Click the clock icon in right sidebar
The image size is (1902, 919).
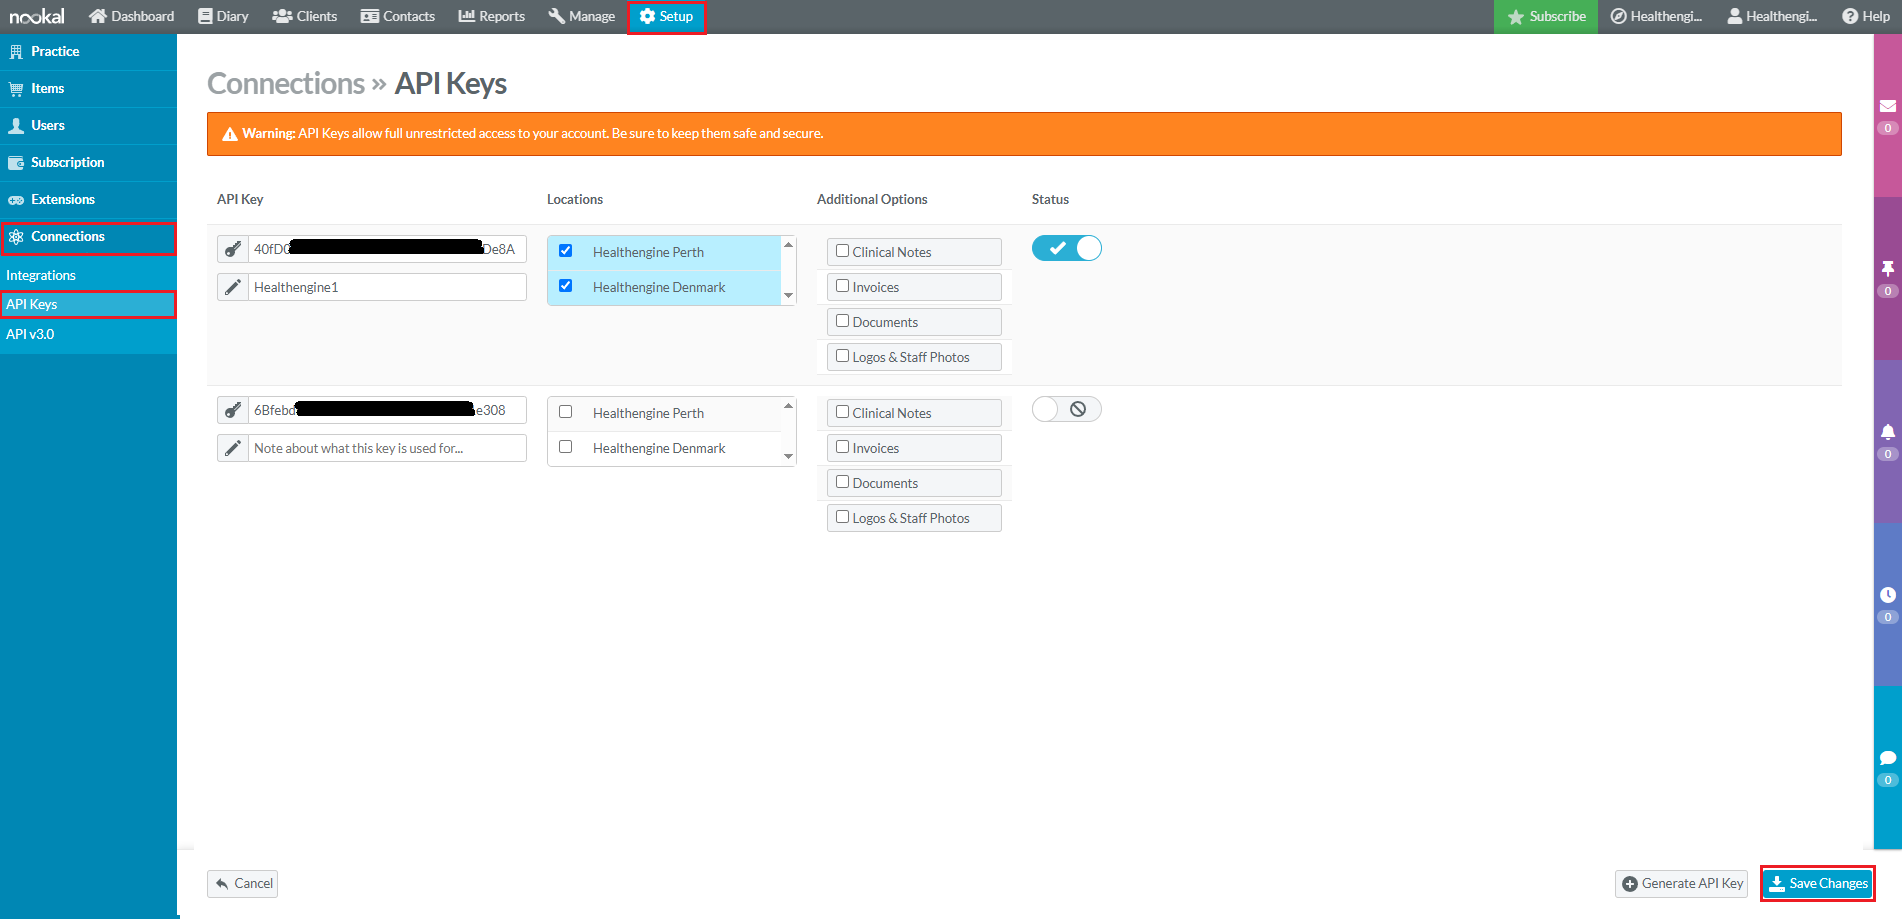[1887, 595]
